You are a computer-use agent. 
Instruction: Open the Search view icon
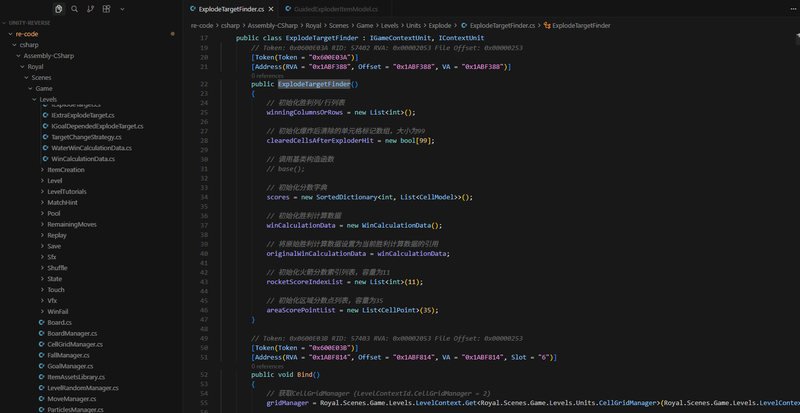pos(76,9)
